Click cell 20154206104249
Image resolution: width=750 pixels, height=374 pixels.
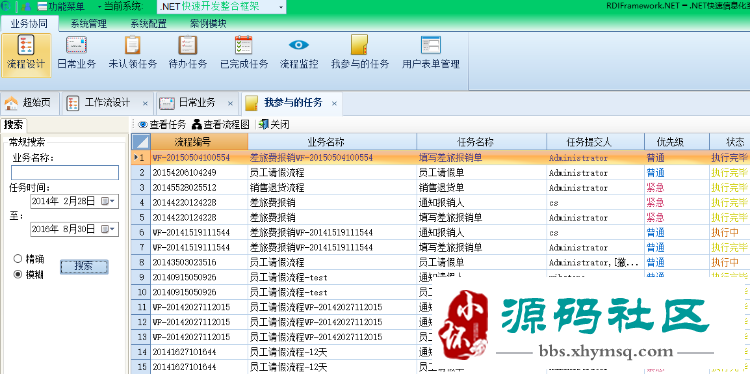click(199, 173)
